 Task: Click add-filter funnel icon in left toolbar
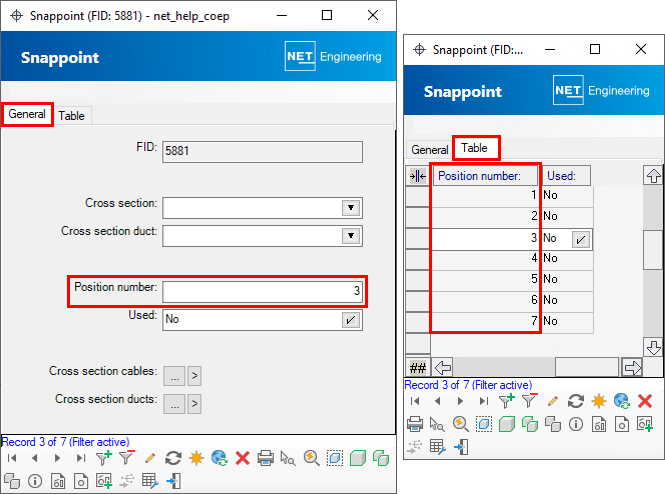click(103, 458)
